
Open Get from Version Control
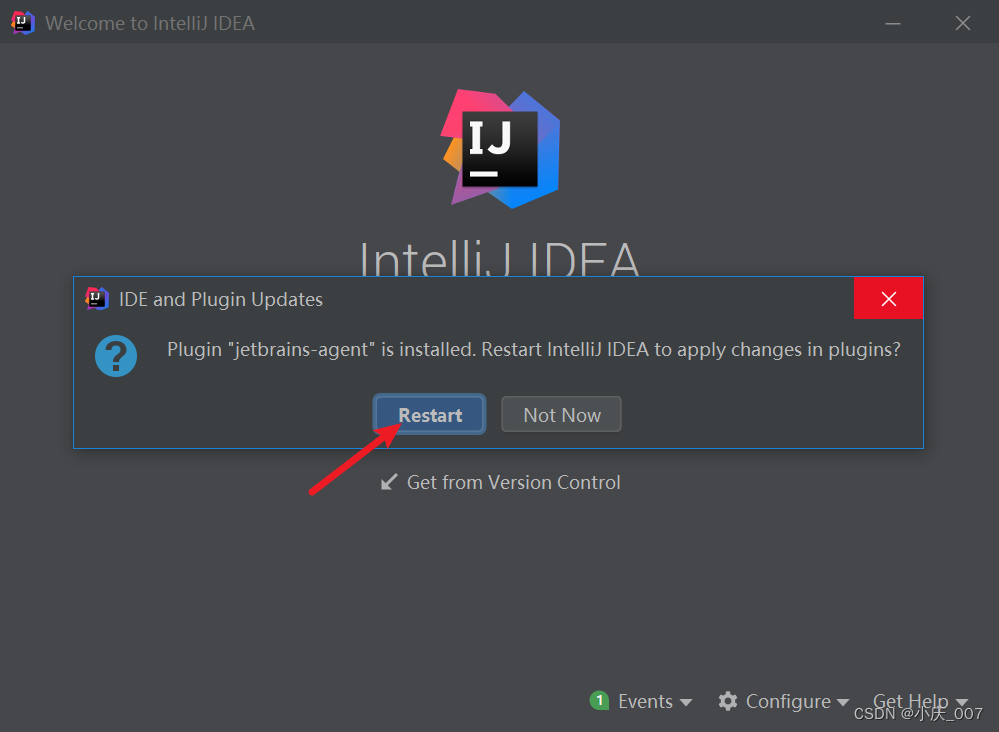point(513,482)
